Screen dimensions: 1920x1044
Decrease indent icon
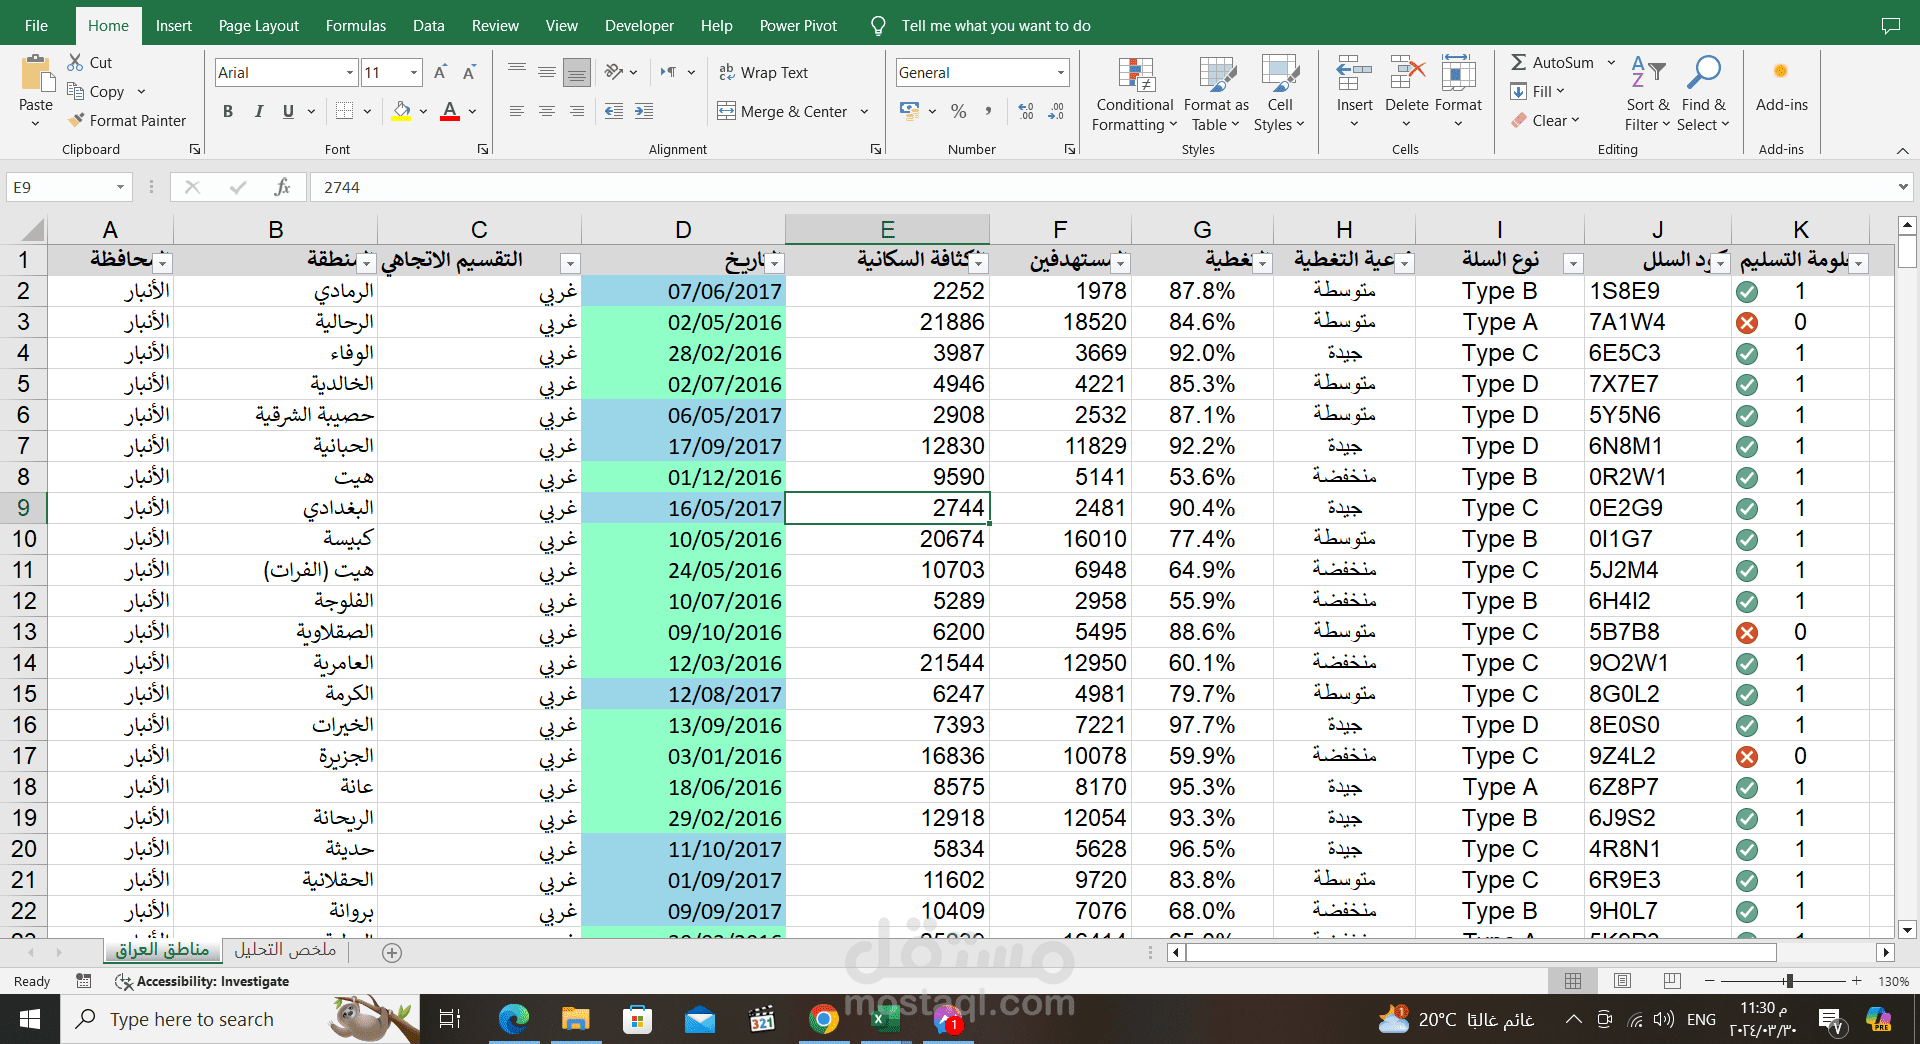click(x=614, y=112)
